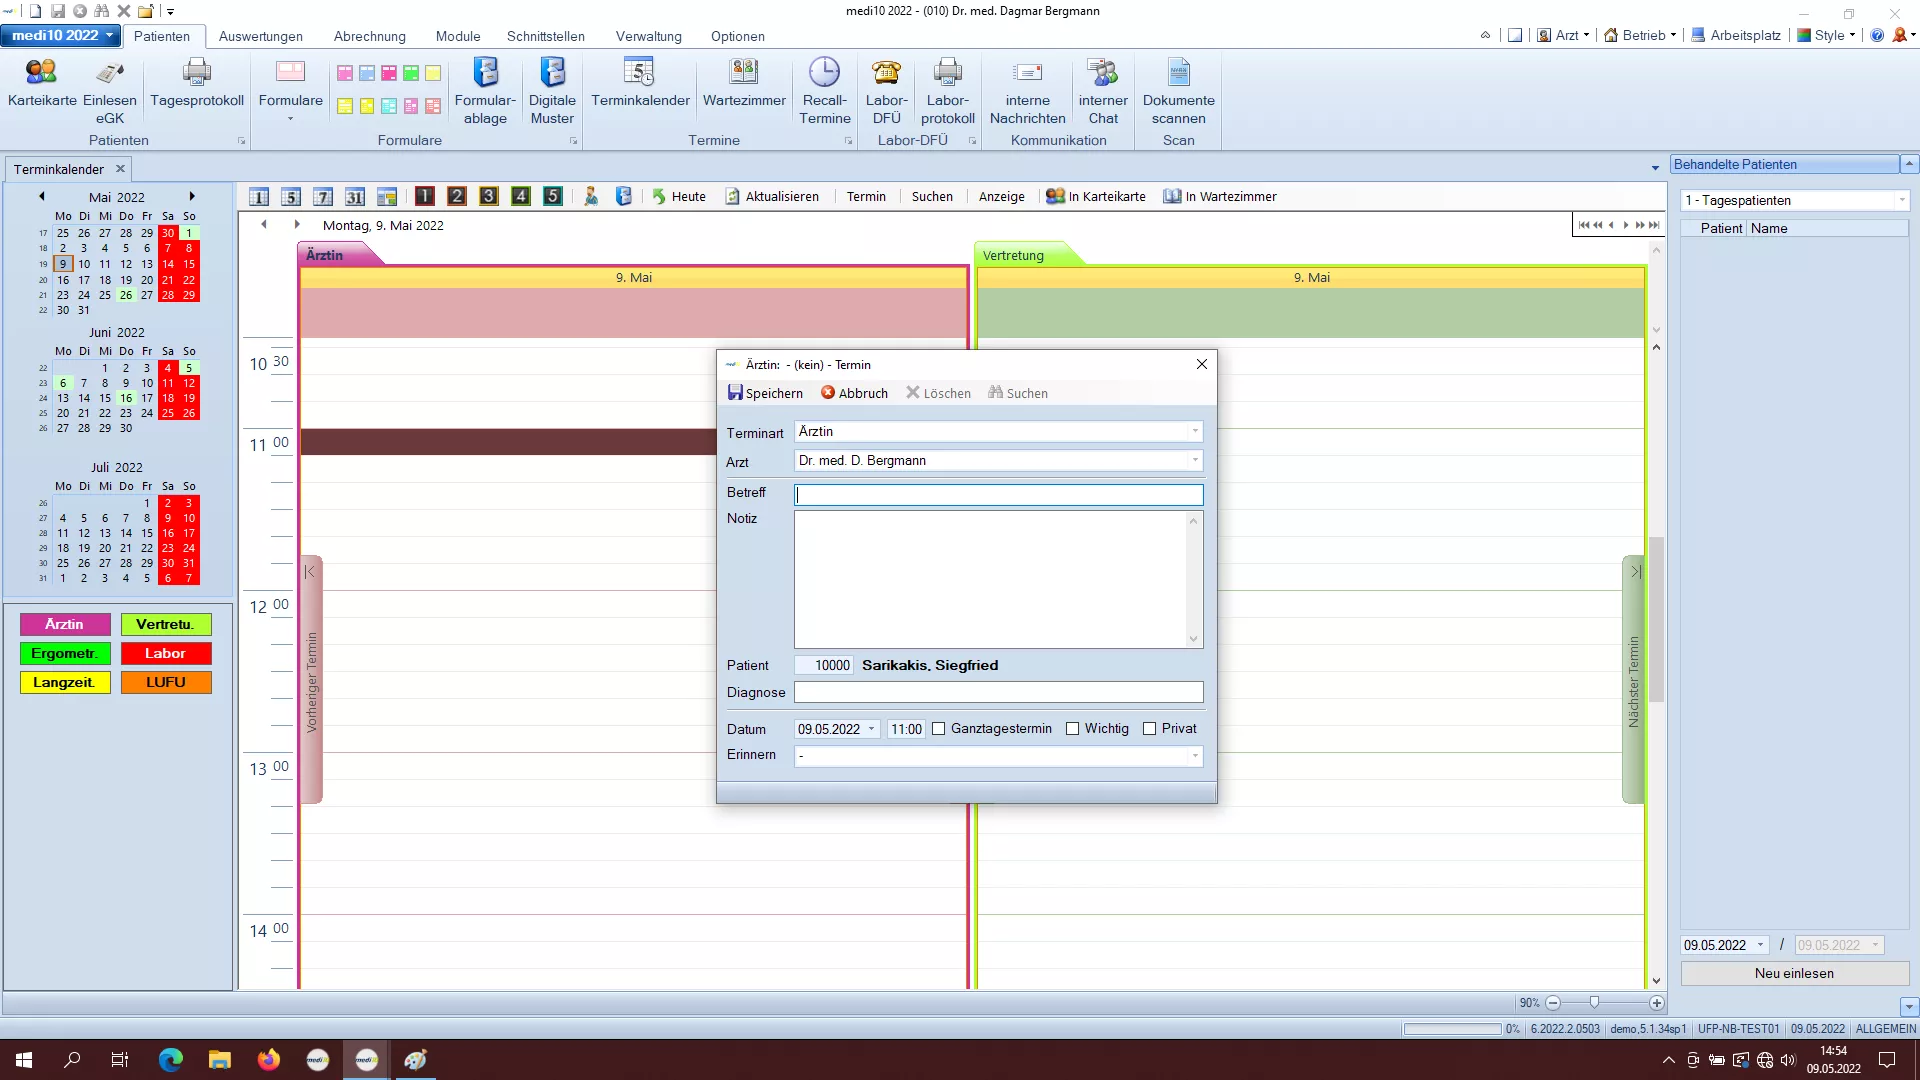Open Formularablage in the ribbon

[485, 90]
